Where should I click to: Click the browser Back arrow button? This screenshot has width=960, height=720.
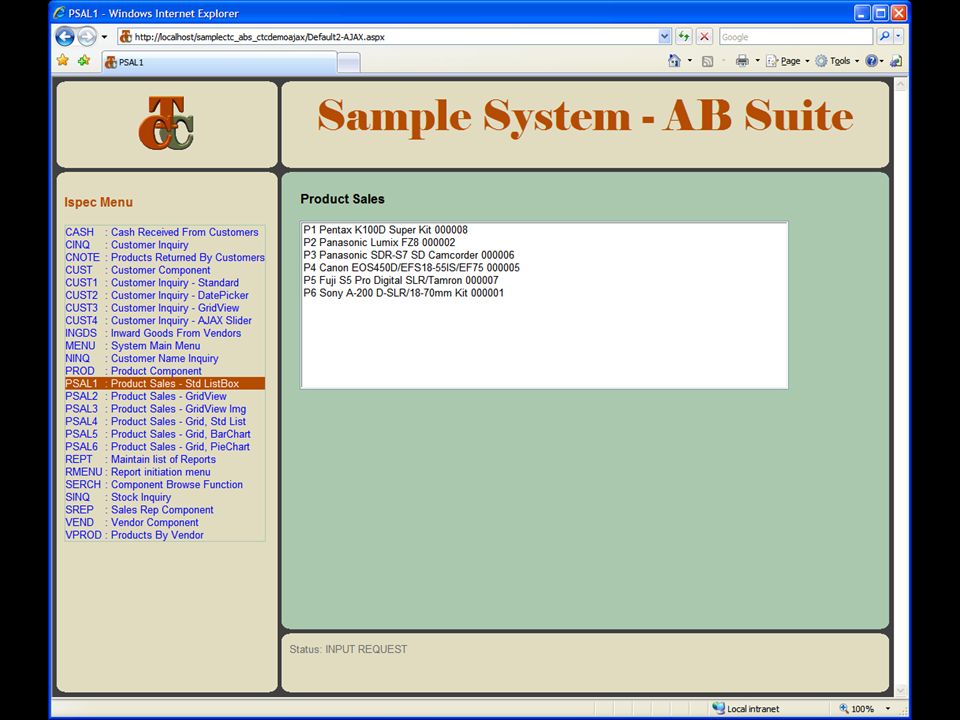[x=65, y=37]
